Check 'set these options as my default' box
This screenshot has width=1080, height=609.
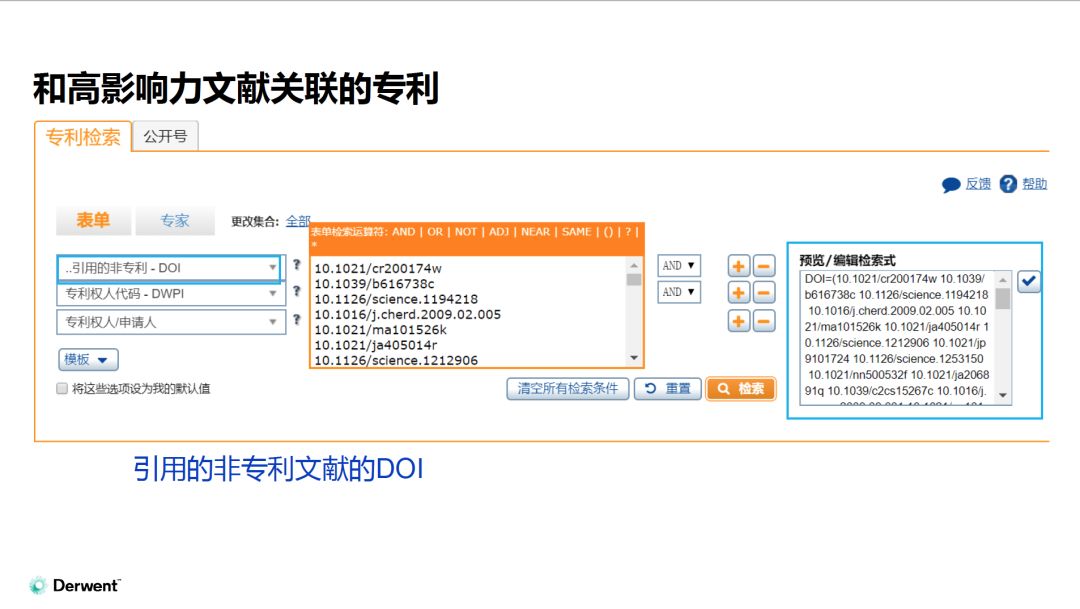(x=62, y=389)
